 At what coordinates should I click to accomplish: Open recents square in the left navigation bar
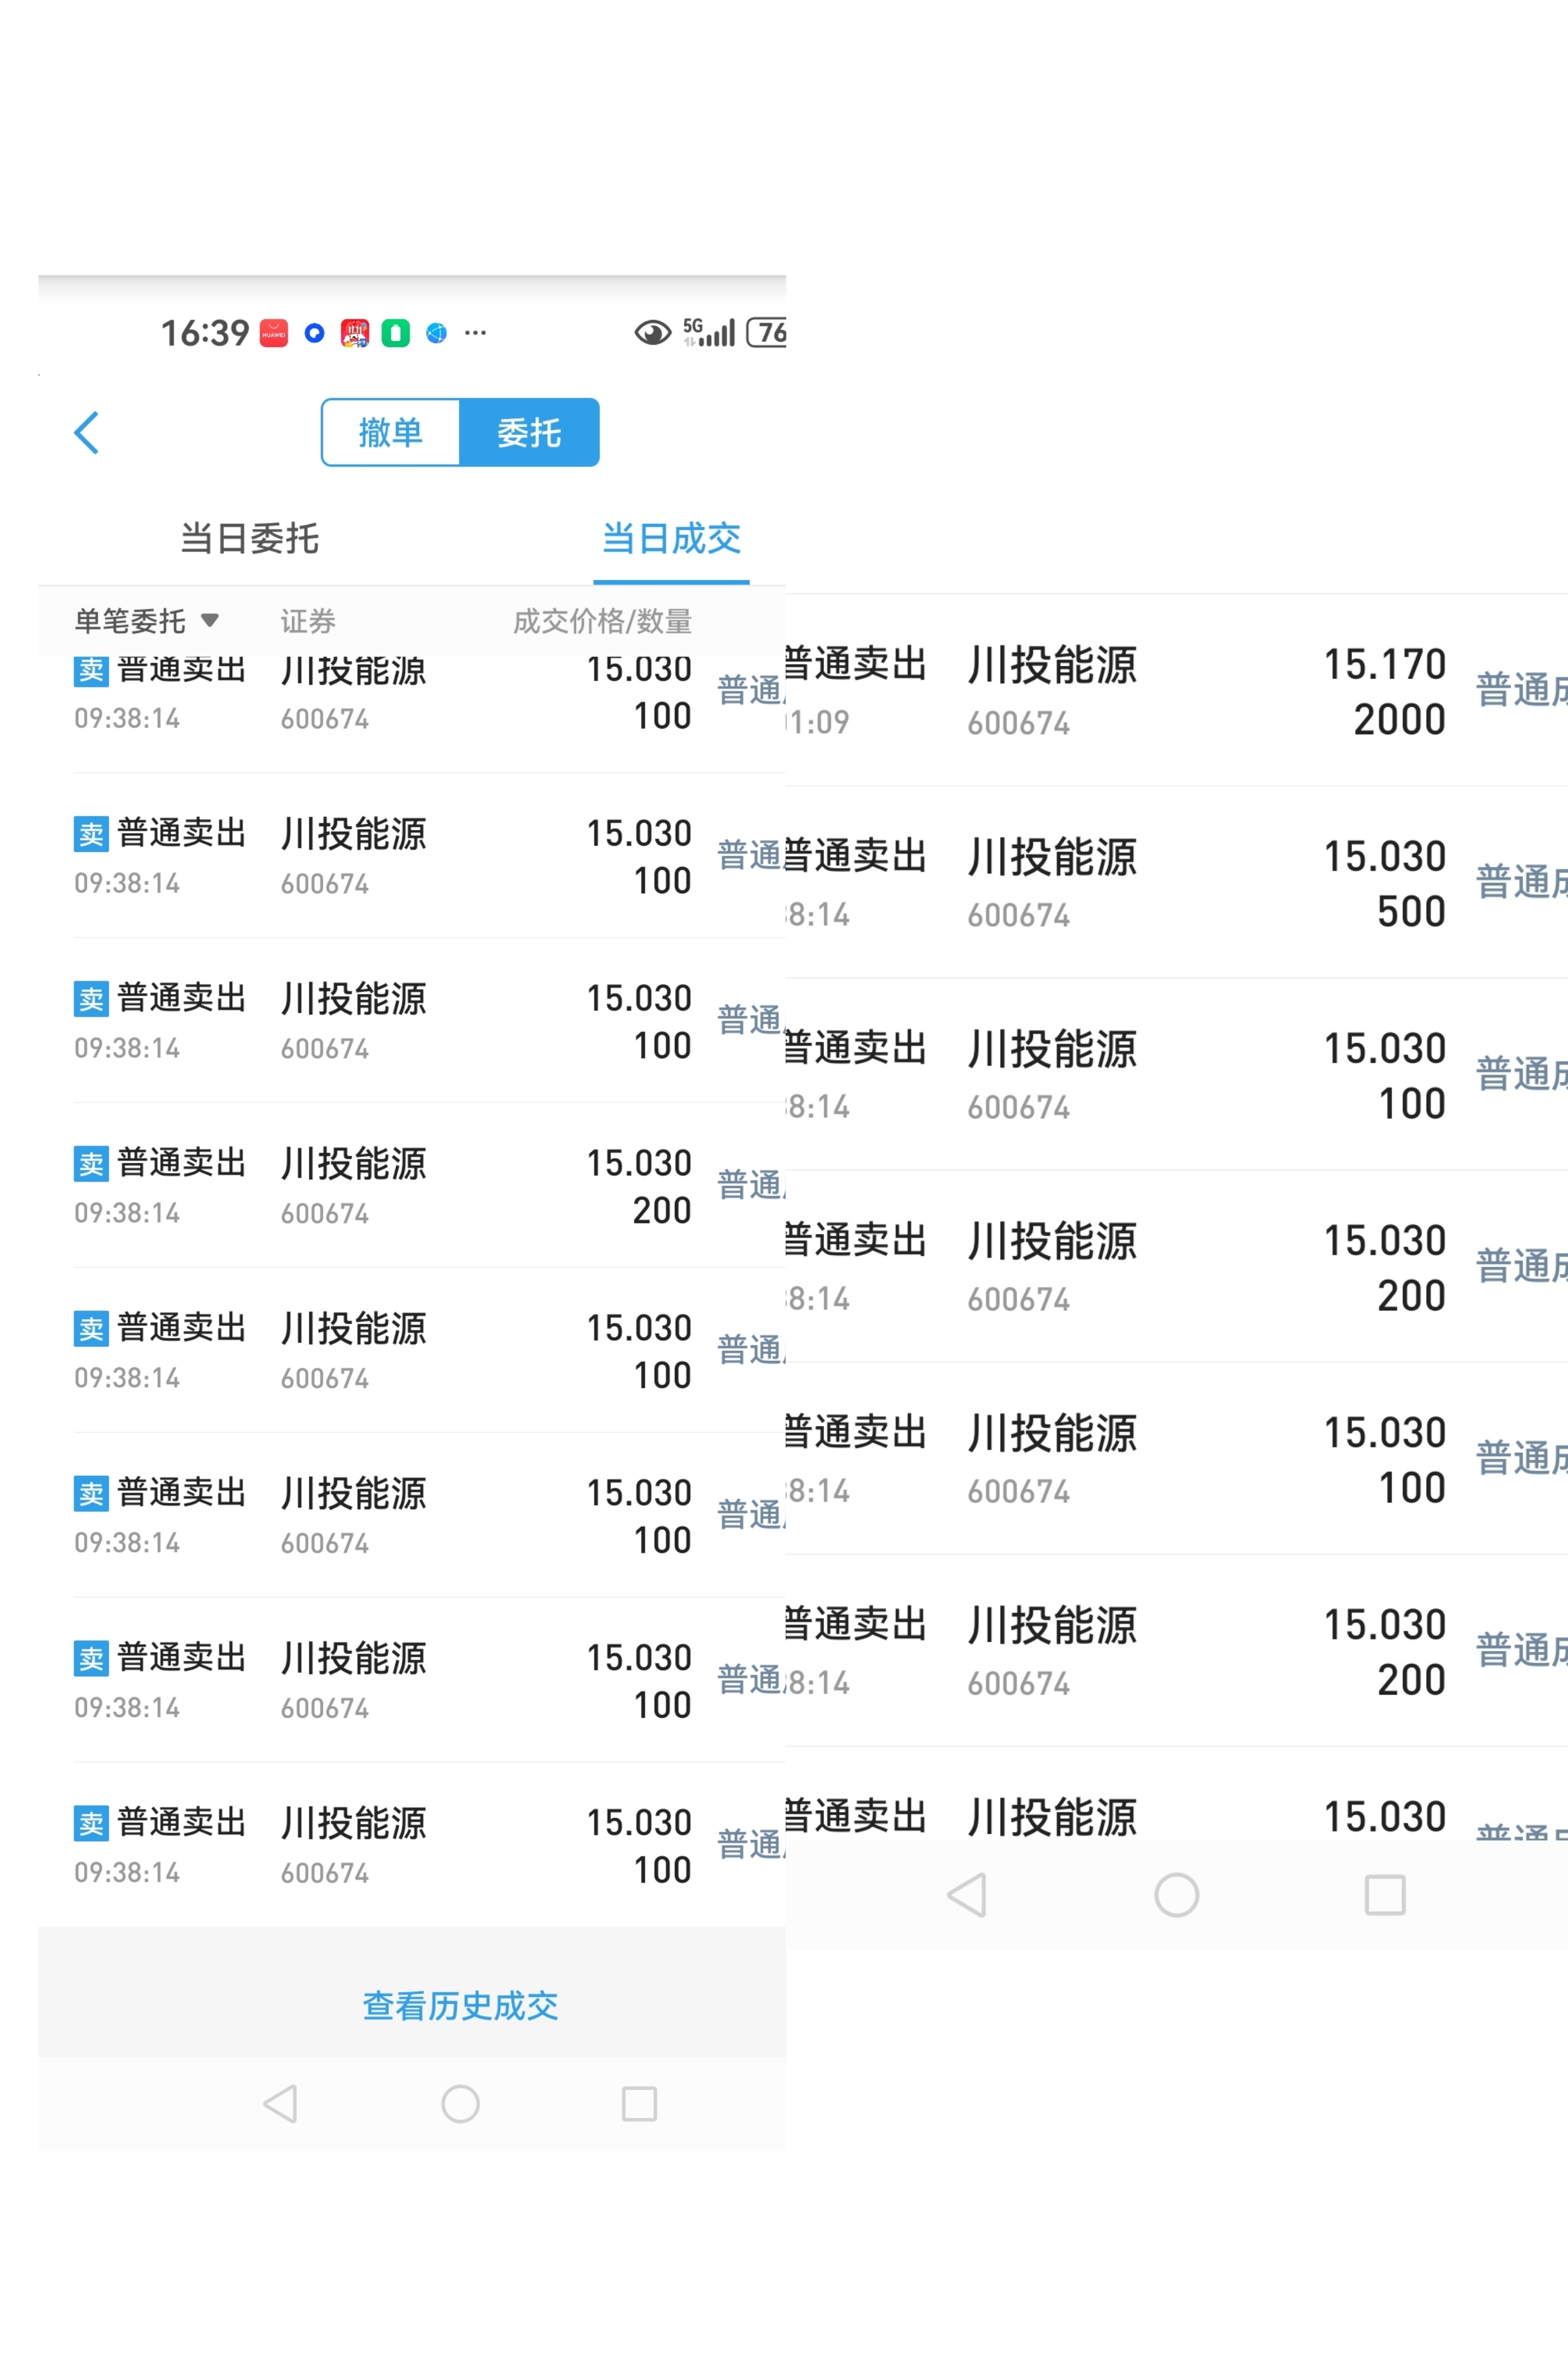coord(639,2103)
